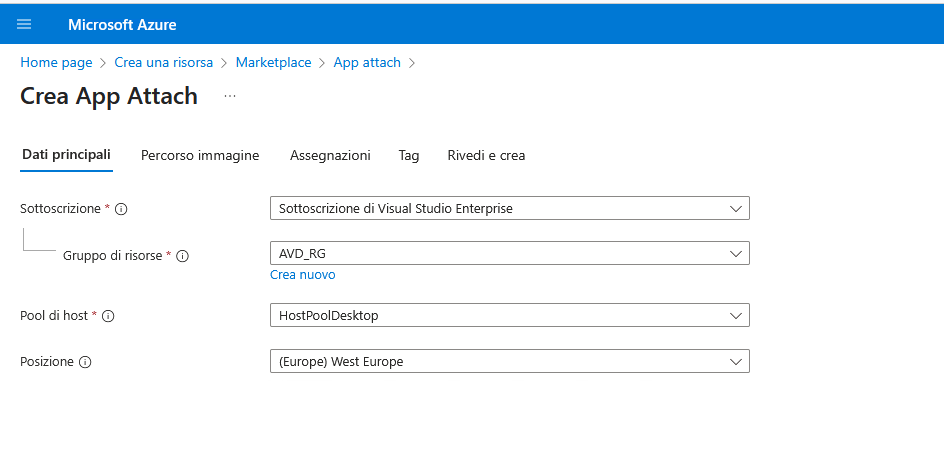The image size is (944, 459).
Task: Click the Posizione info icon
Action: (x=85, y=362)
